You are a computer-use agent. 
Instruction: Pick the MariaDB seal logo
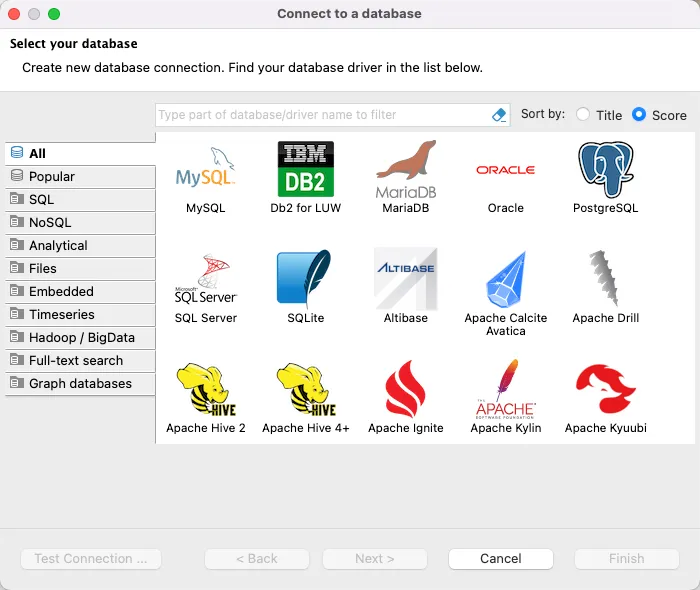pos(406,170)
